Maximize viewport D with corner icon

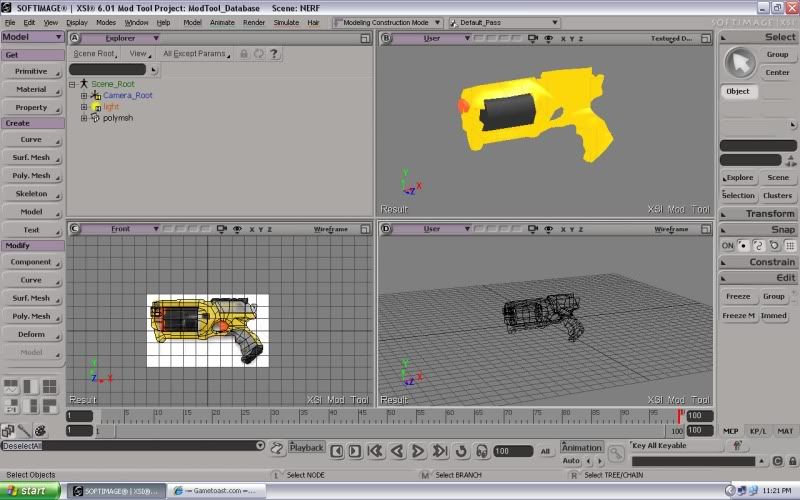coord(706,229)
